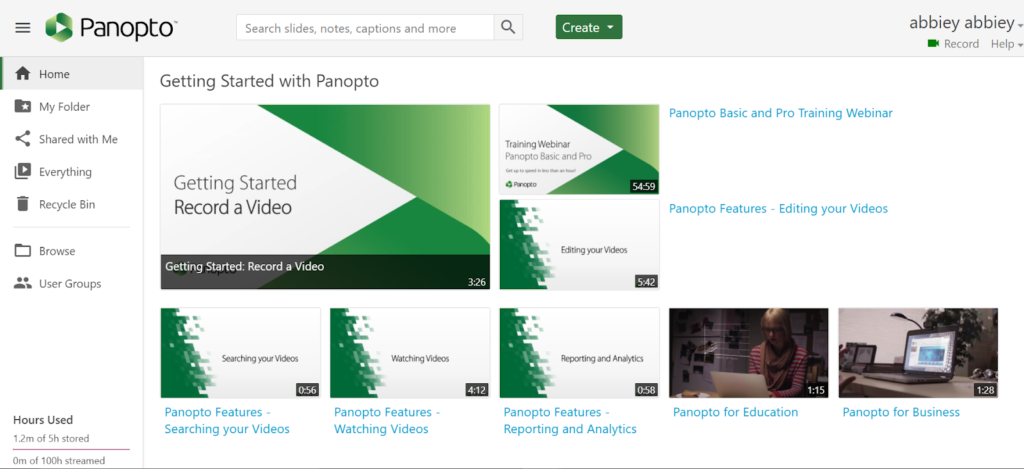Click the Getting Started with Panopto heading
The height and width of the screenshot is (469, 1024).
point(269,81)
